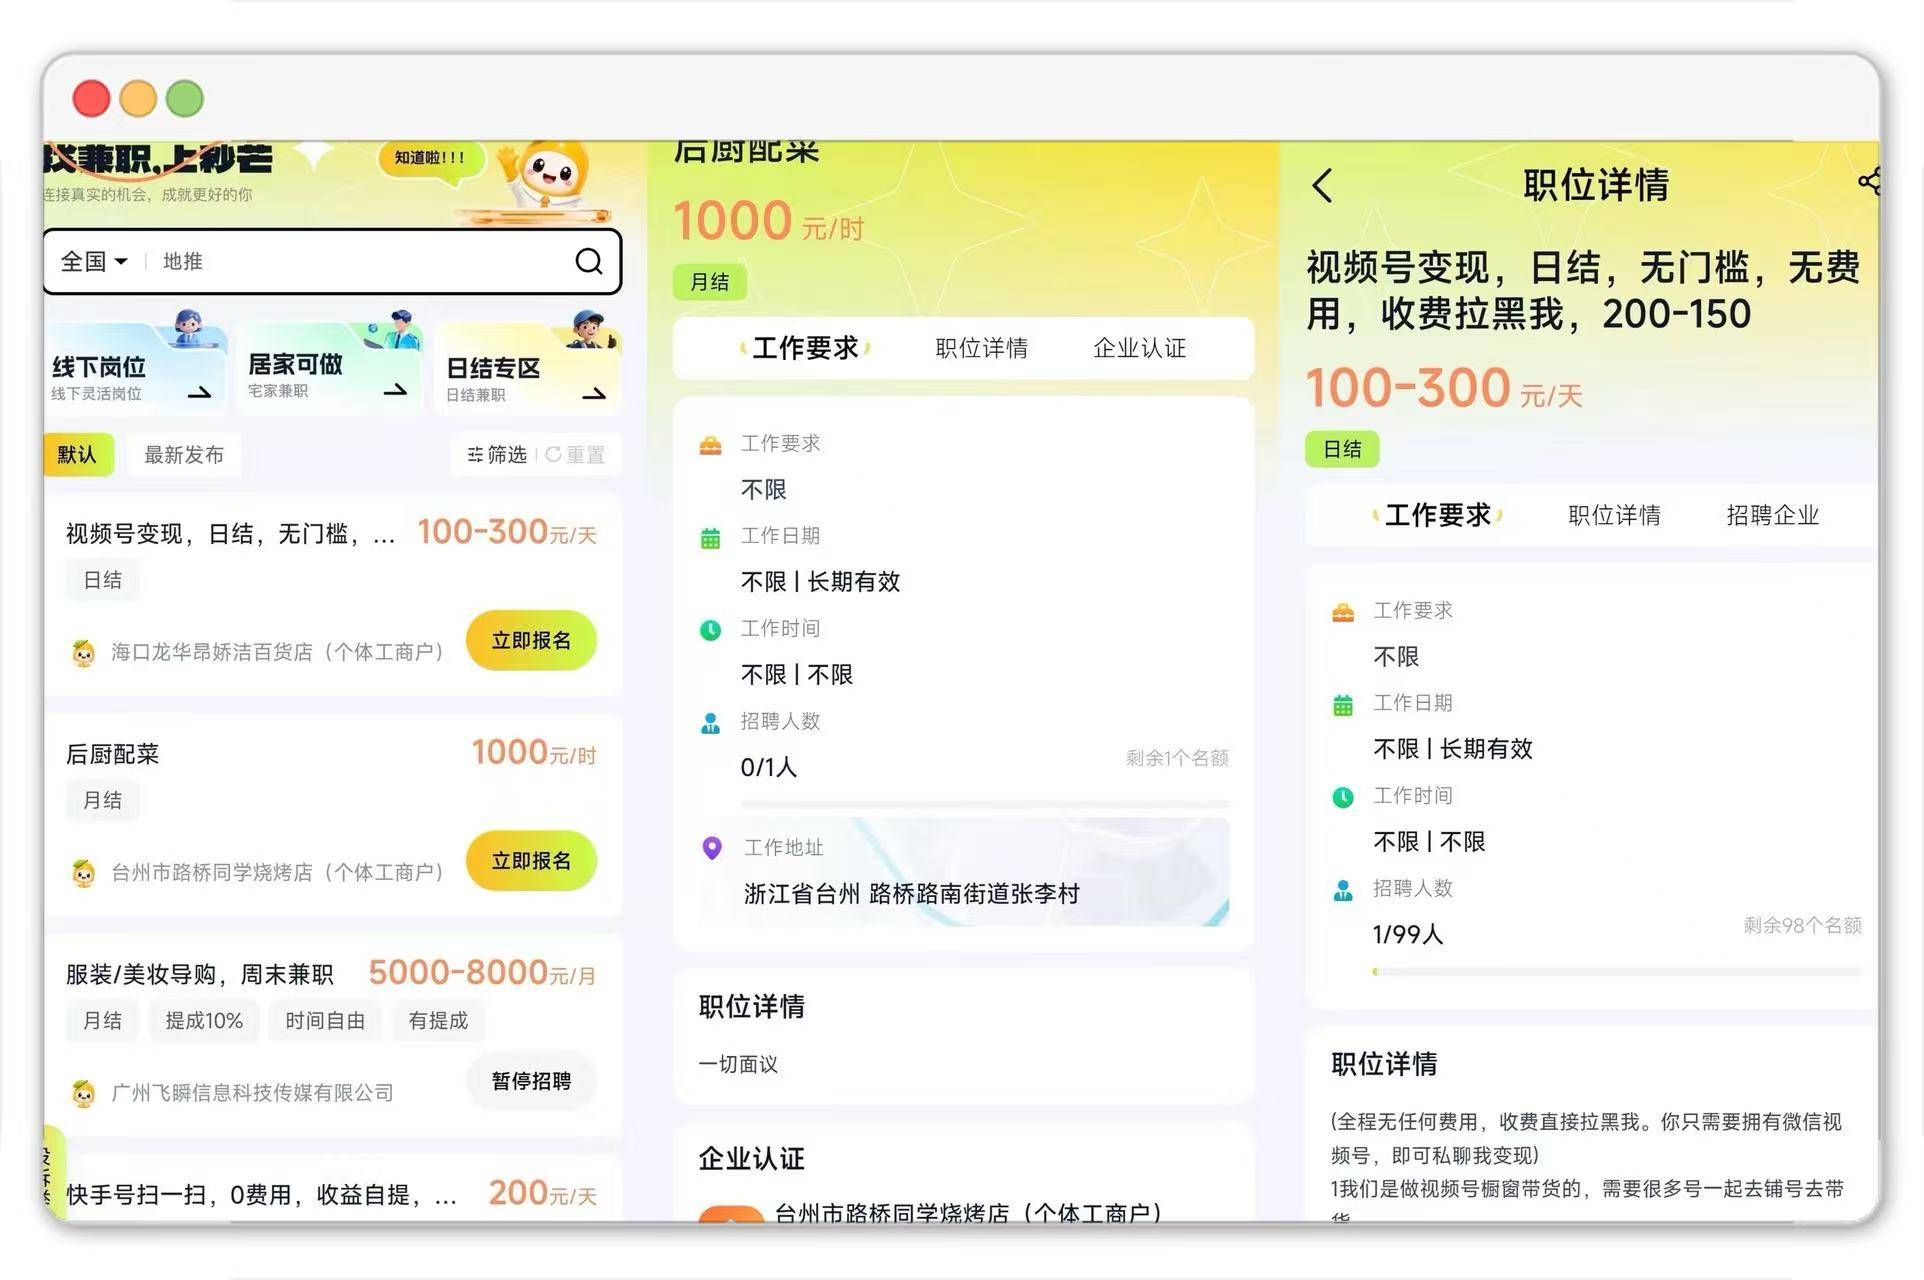Click the calendar icon beside 工作日期 in middle panel
This screenshot has height=1280, width=1924.
click(710, 538)
